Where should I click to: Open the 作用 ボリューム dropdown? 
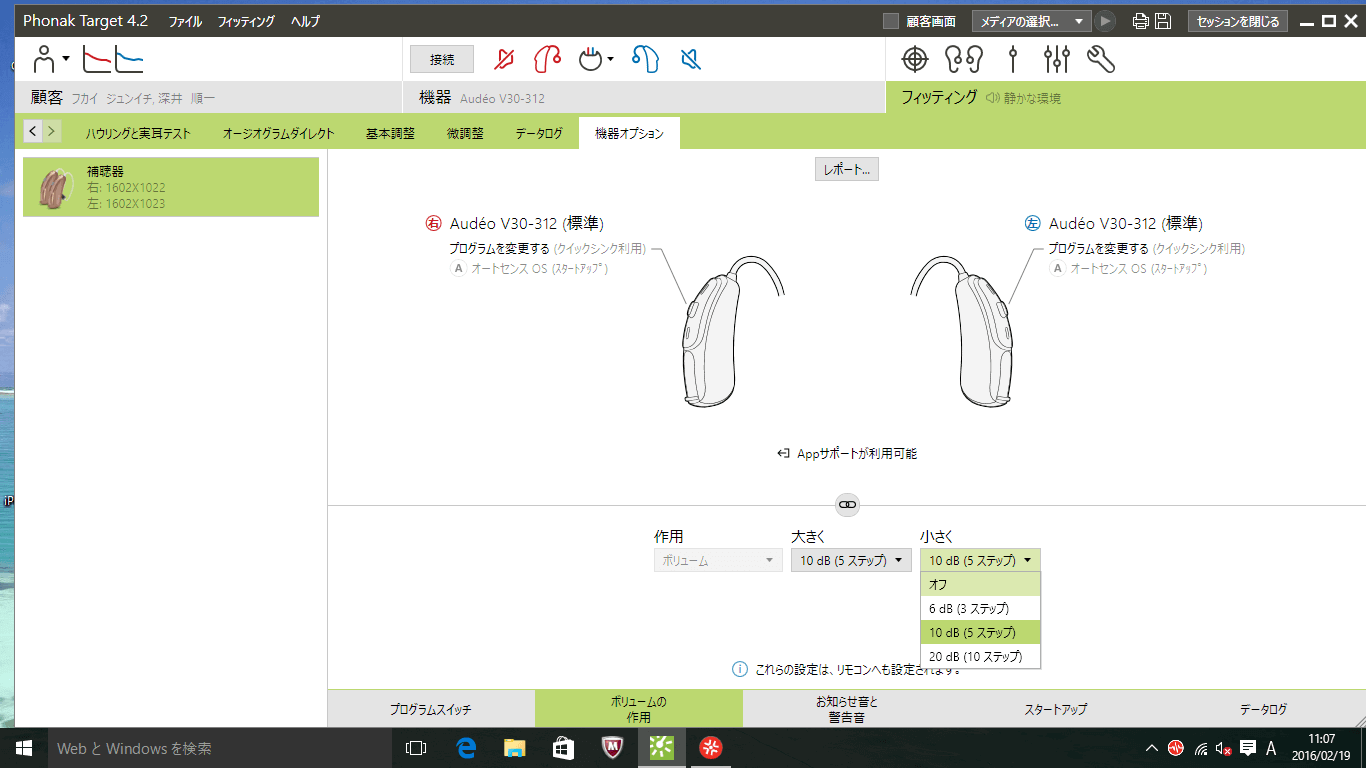pos(718,560)
